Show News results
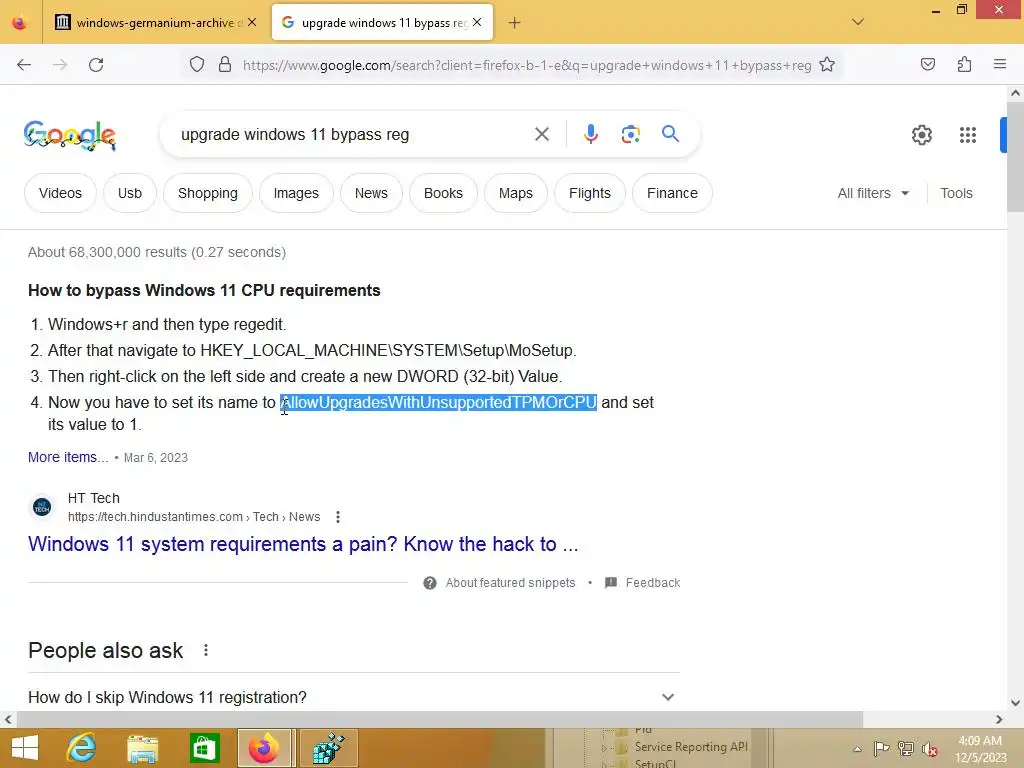The height and width of the screenshot is (768, 1024). click(x=371, y=193)
